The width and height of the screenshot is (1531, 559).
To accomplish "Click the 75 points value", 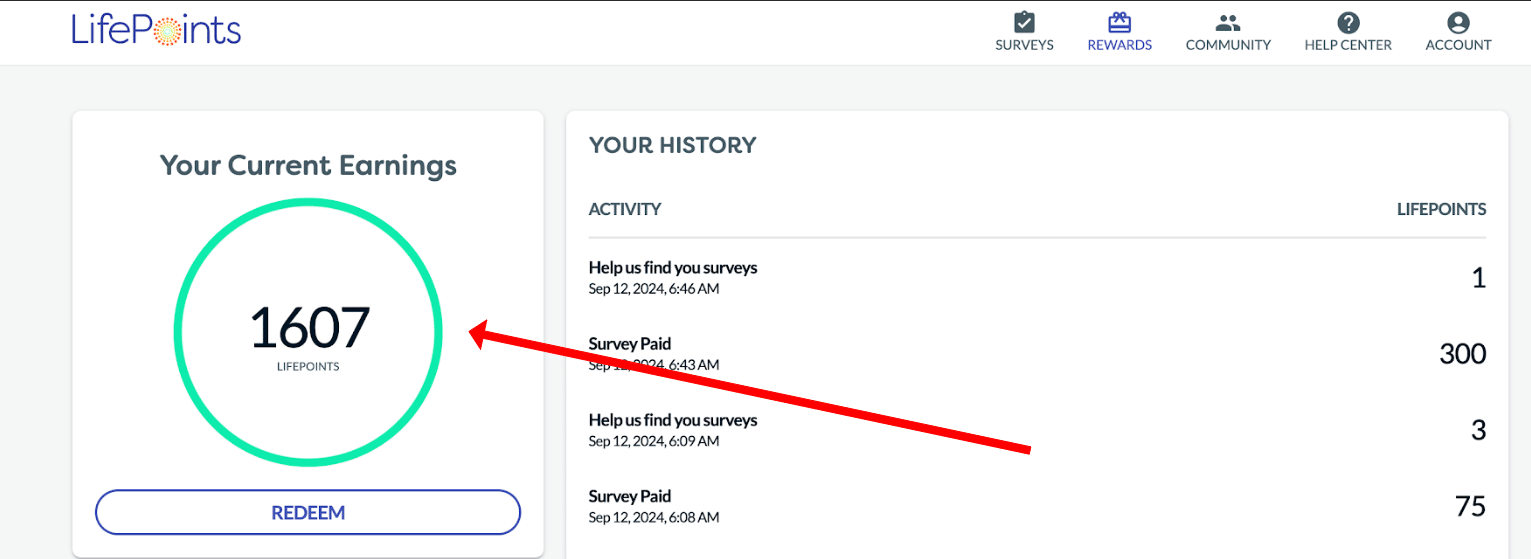I will pyautogui.click(x=1471, y=506).
